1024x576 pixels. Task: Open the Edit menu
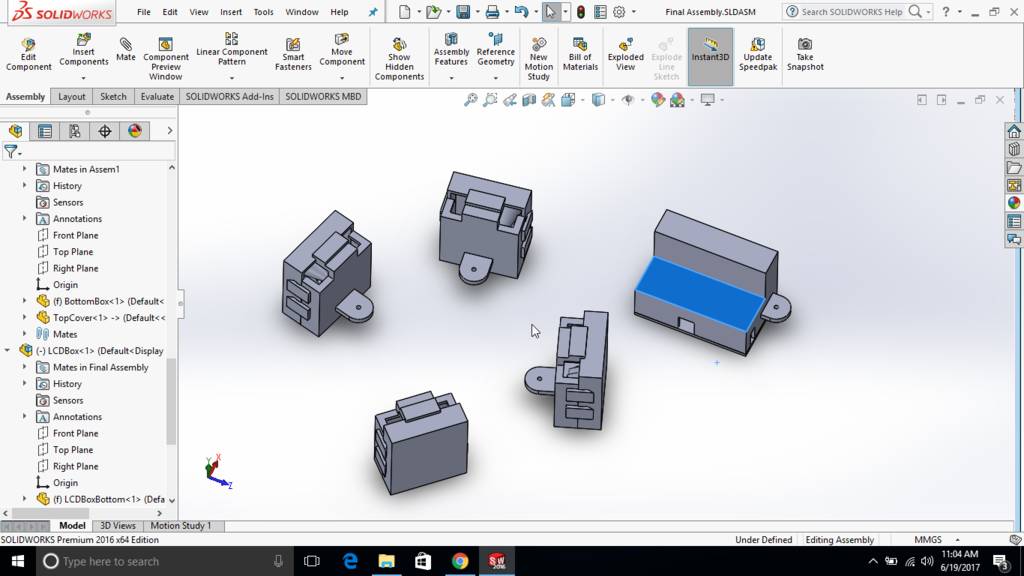(170, 12)
